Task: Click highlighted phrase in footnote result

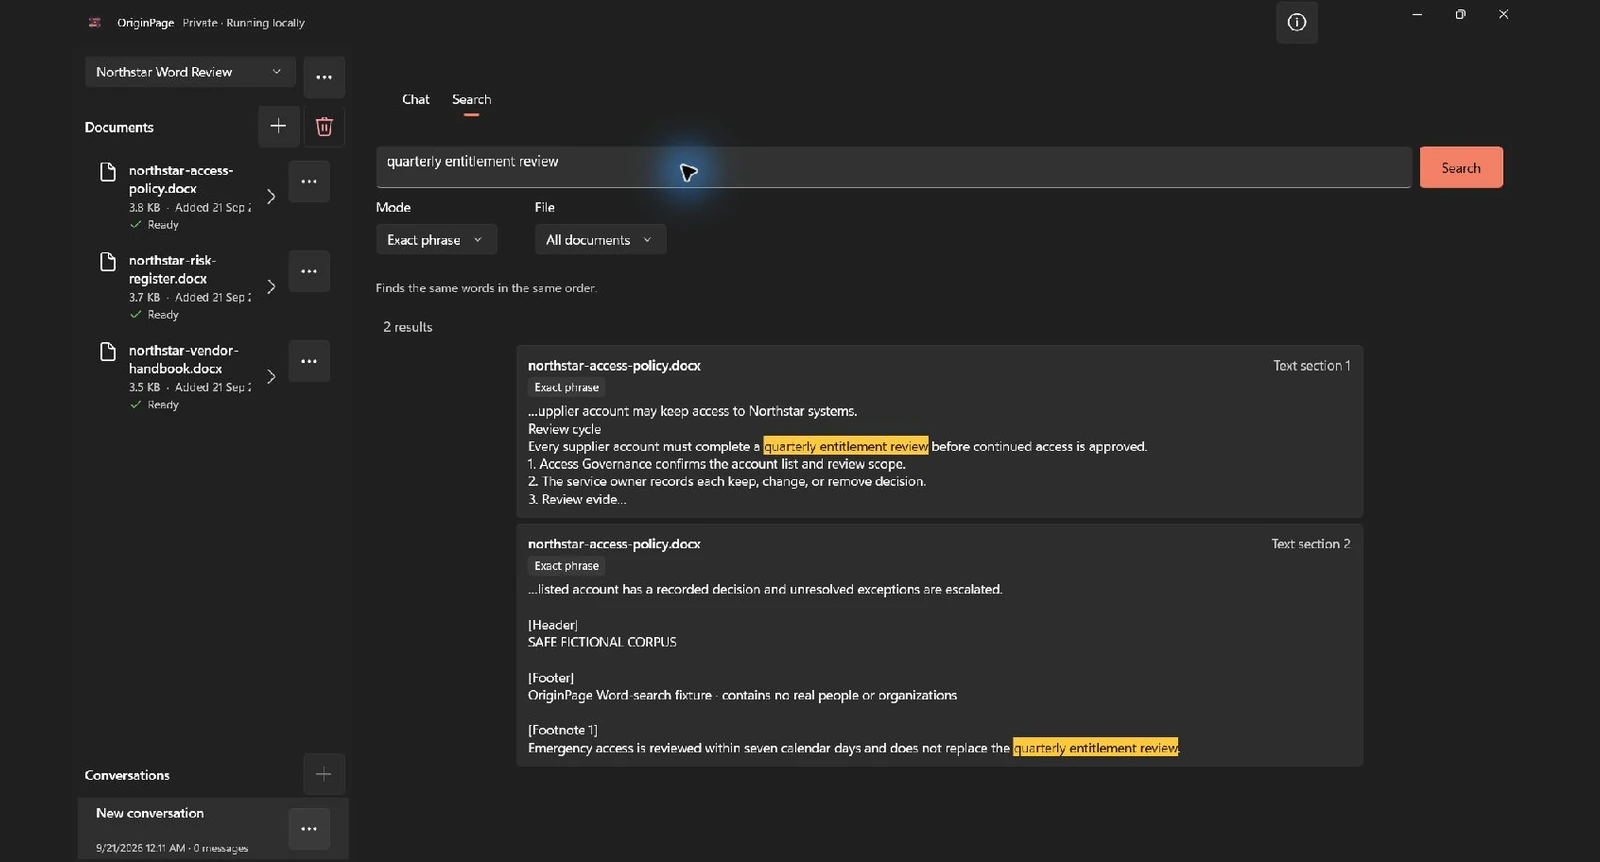Action: tap(1096, 748)
